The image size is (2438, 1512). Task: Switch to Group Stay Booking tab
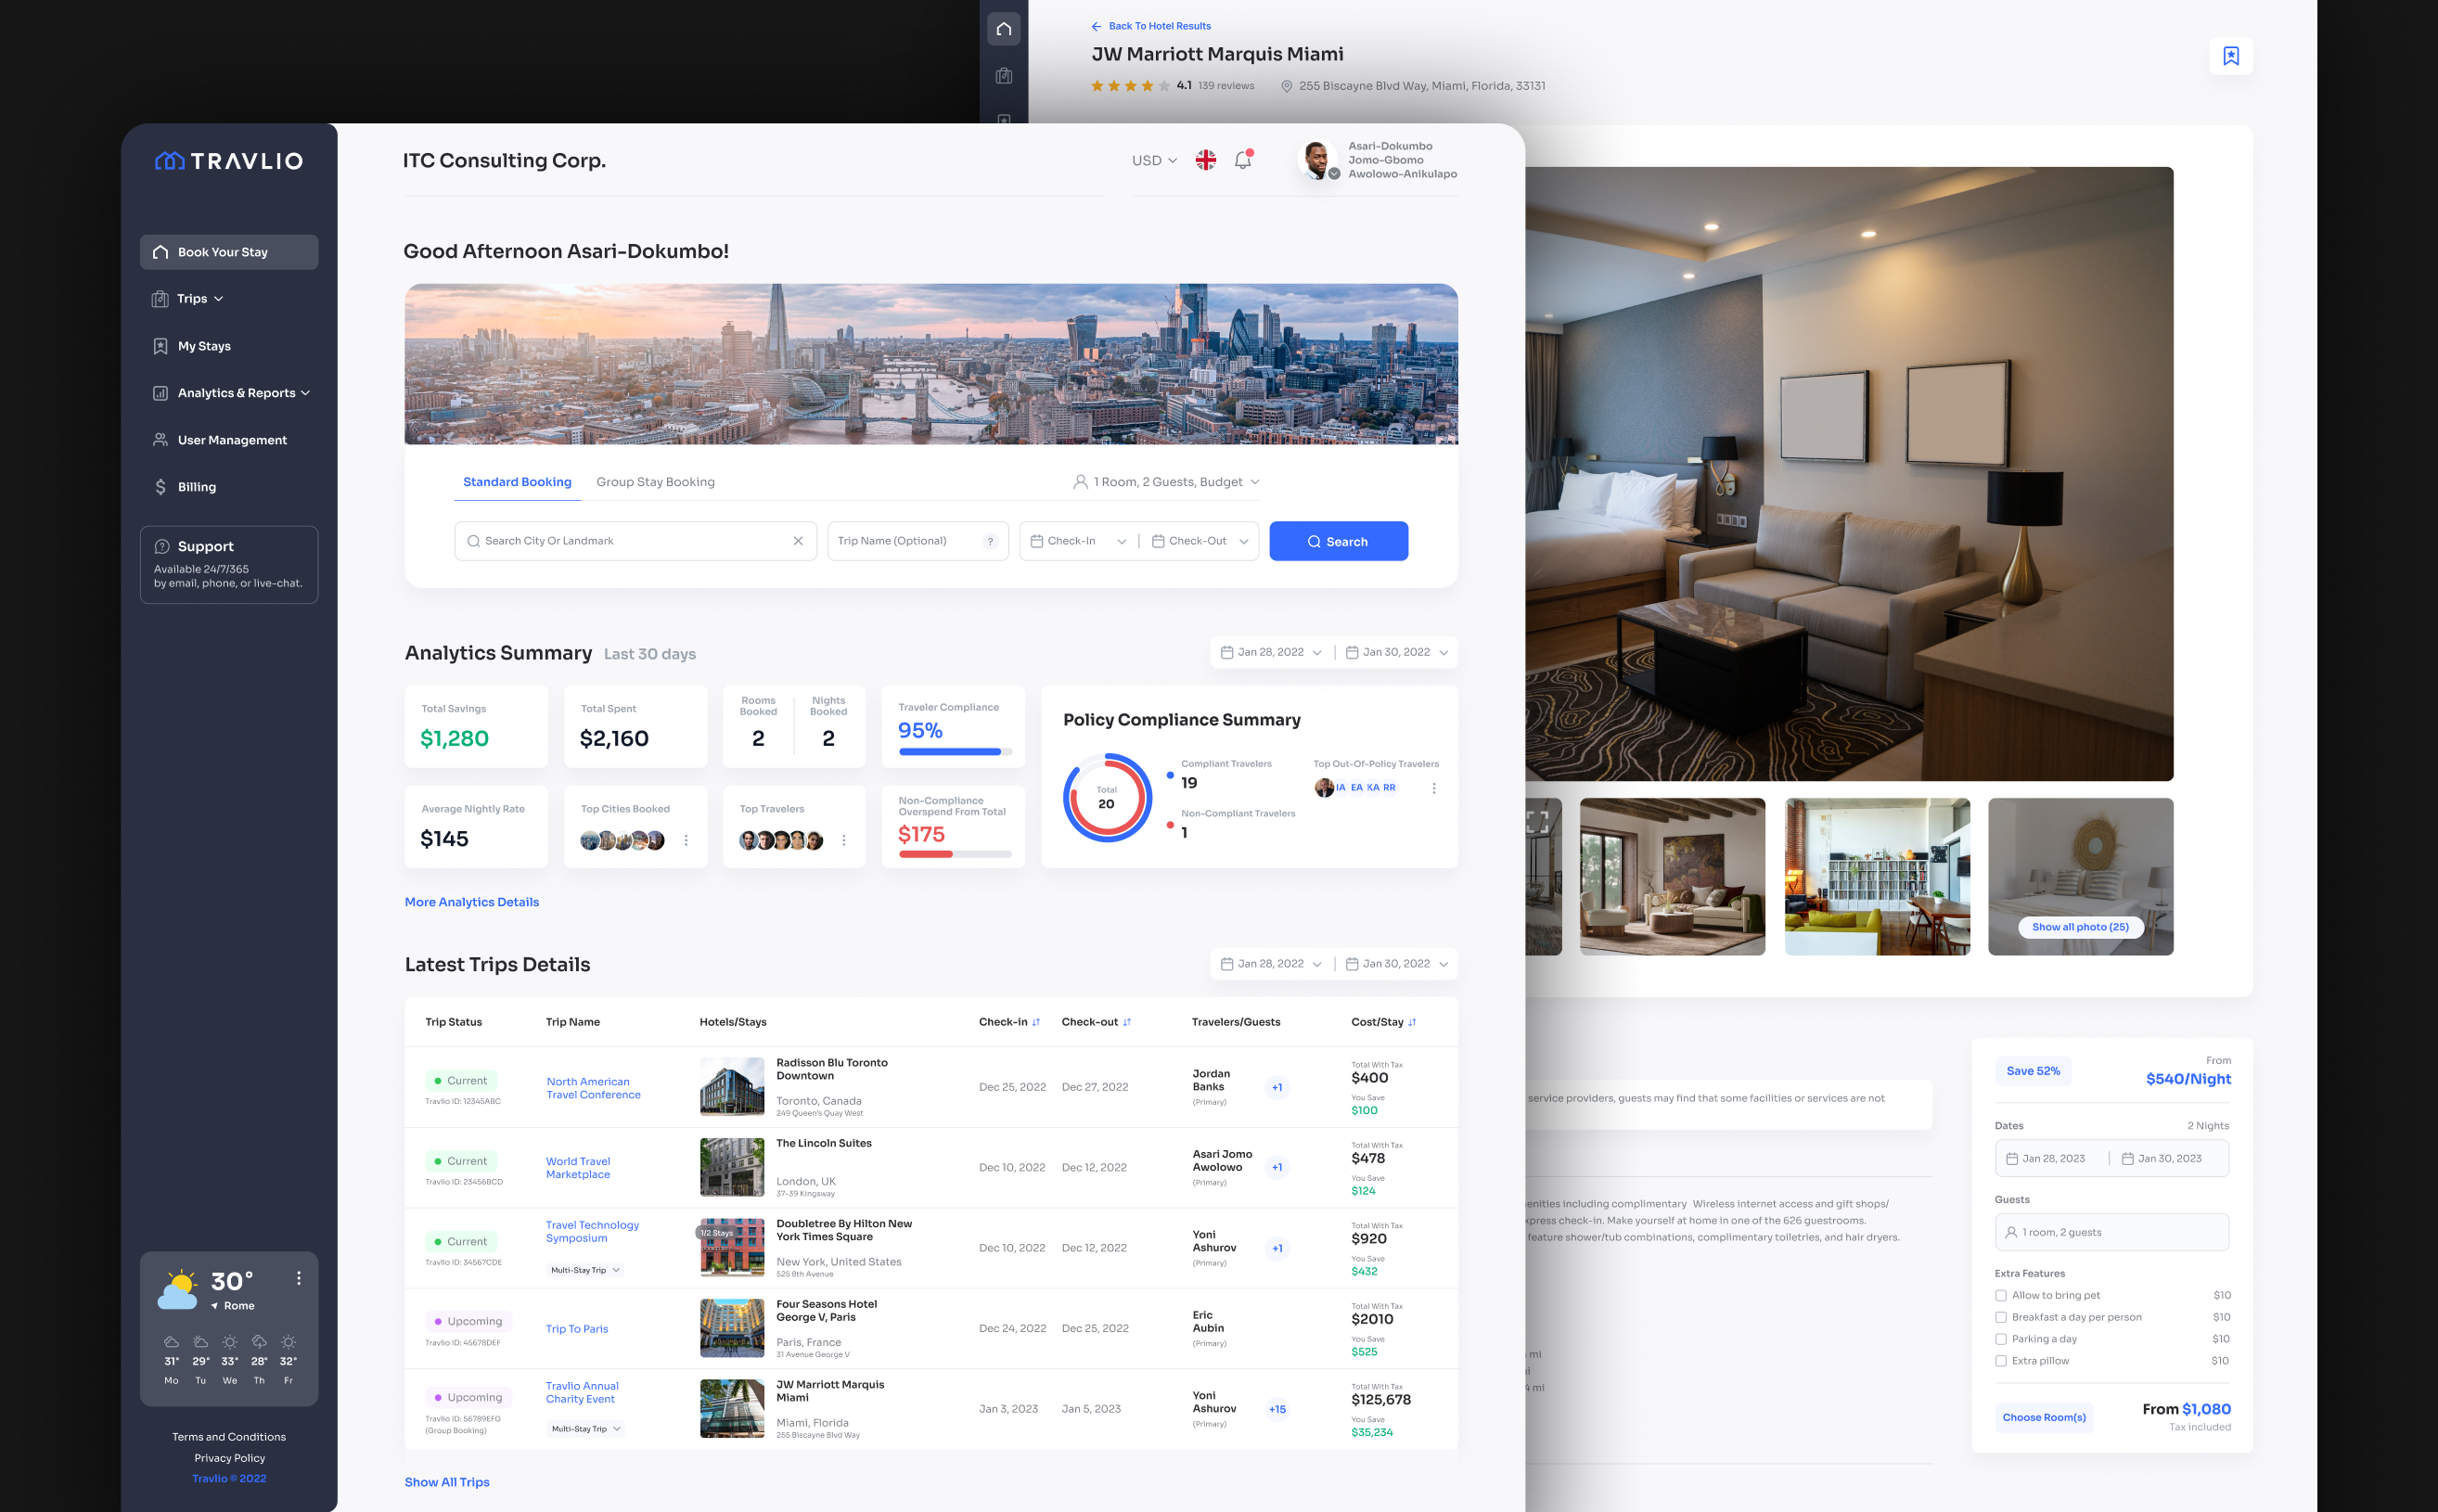click(x=655, y=482)
